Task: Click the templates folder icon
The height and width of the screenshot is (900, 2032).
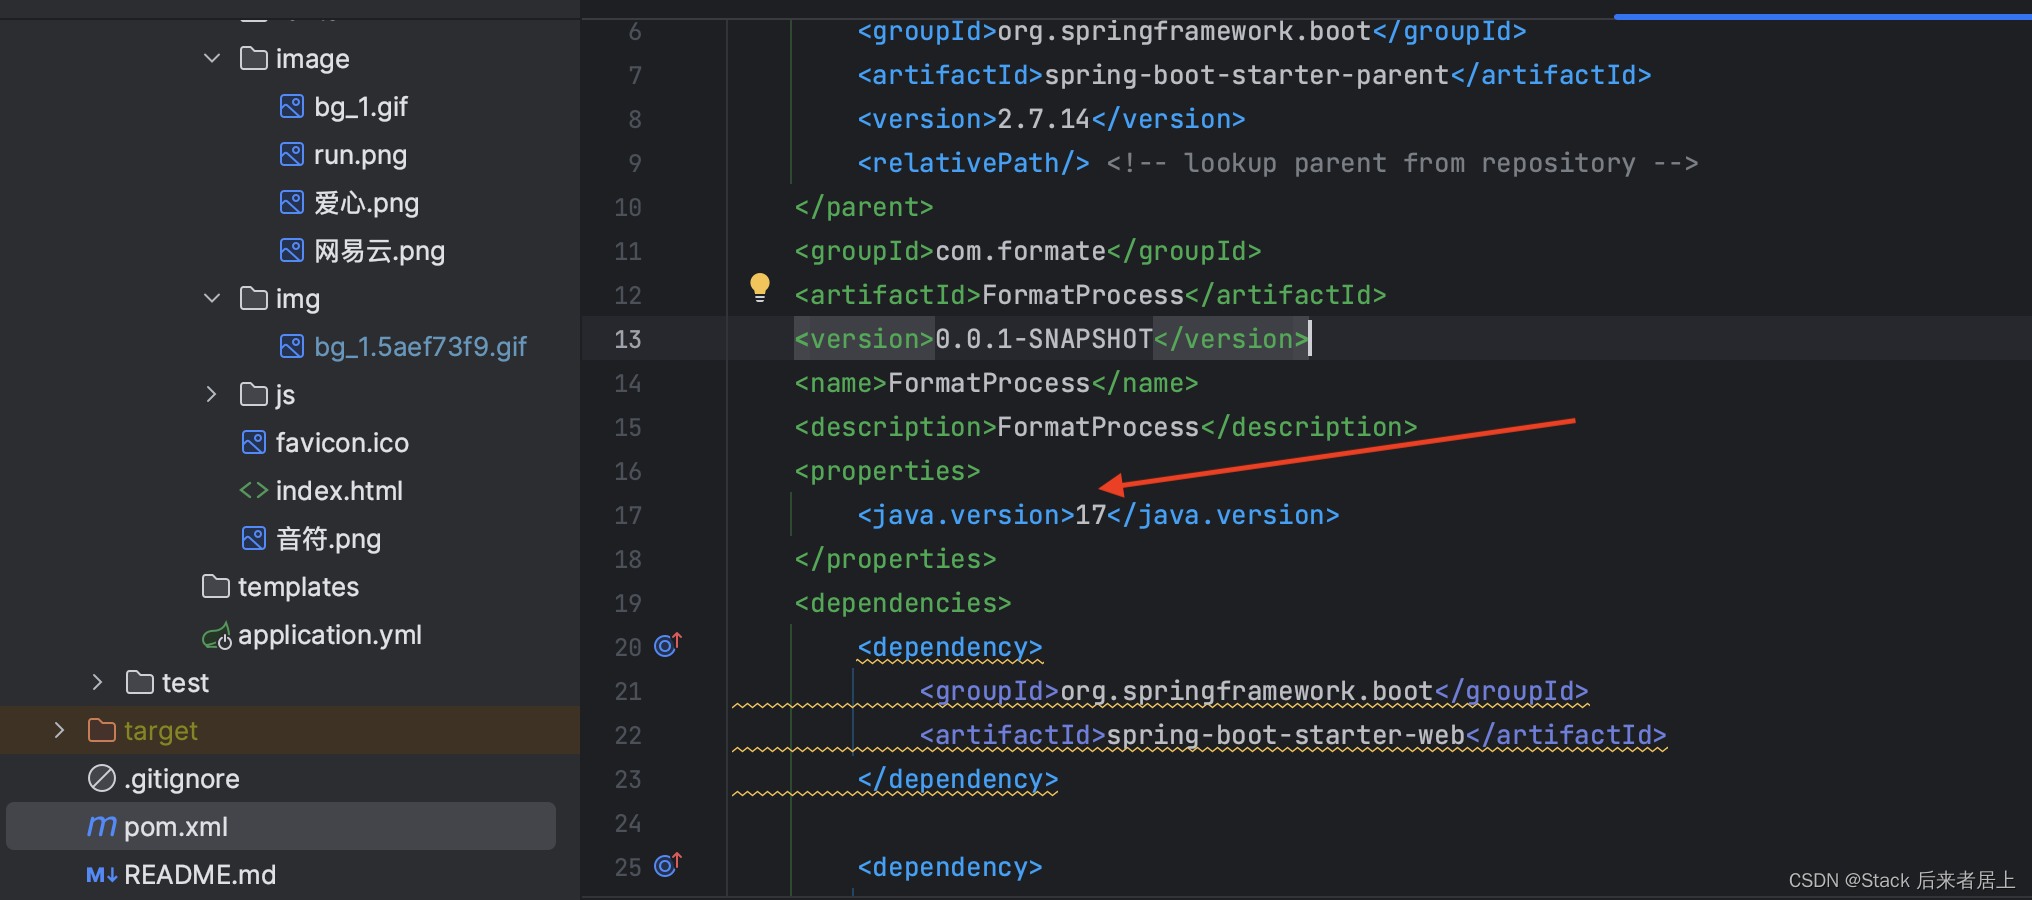Action: pos(216,586)
